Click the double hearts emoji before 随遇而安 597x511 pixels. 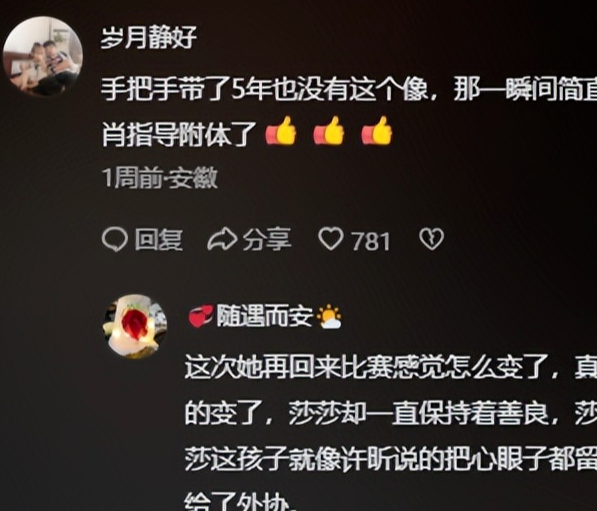pyautogui.click(x=201, y=316)
